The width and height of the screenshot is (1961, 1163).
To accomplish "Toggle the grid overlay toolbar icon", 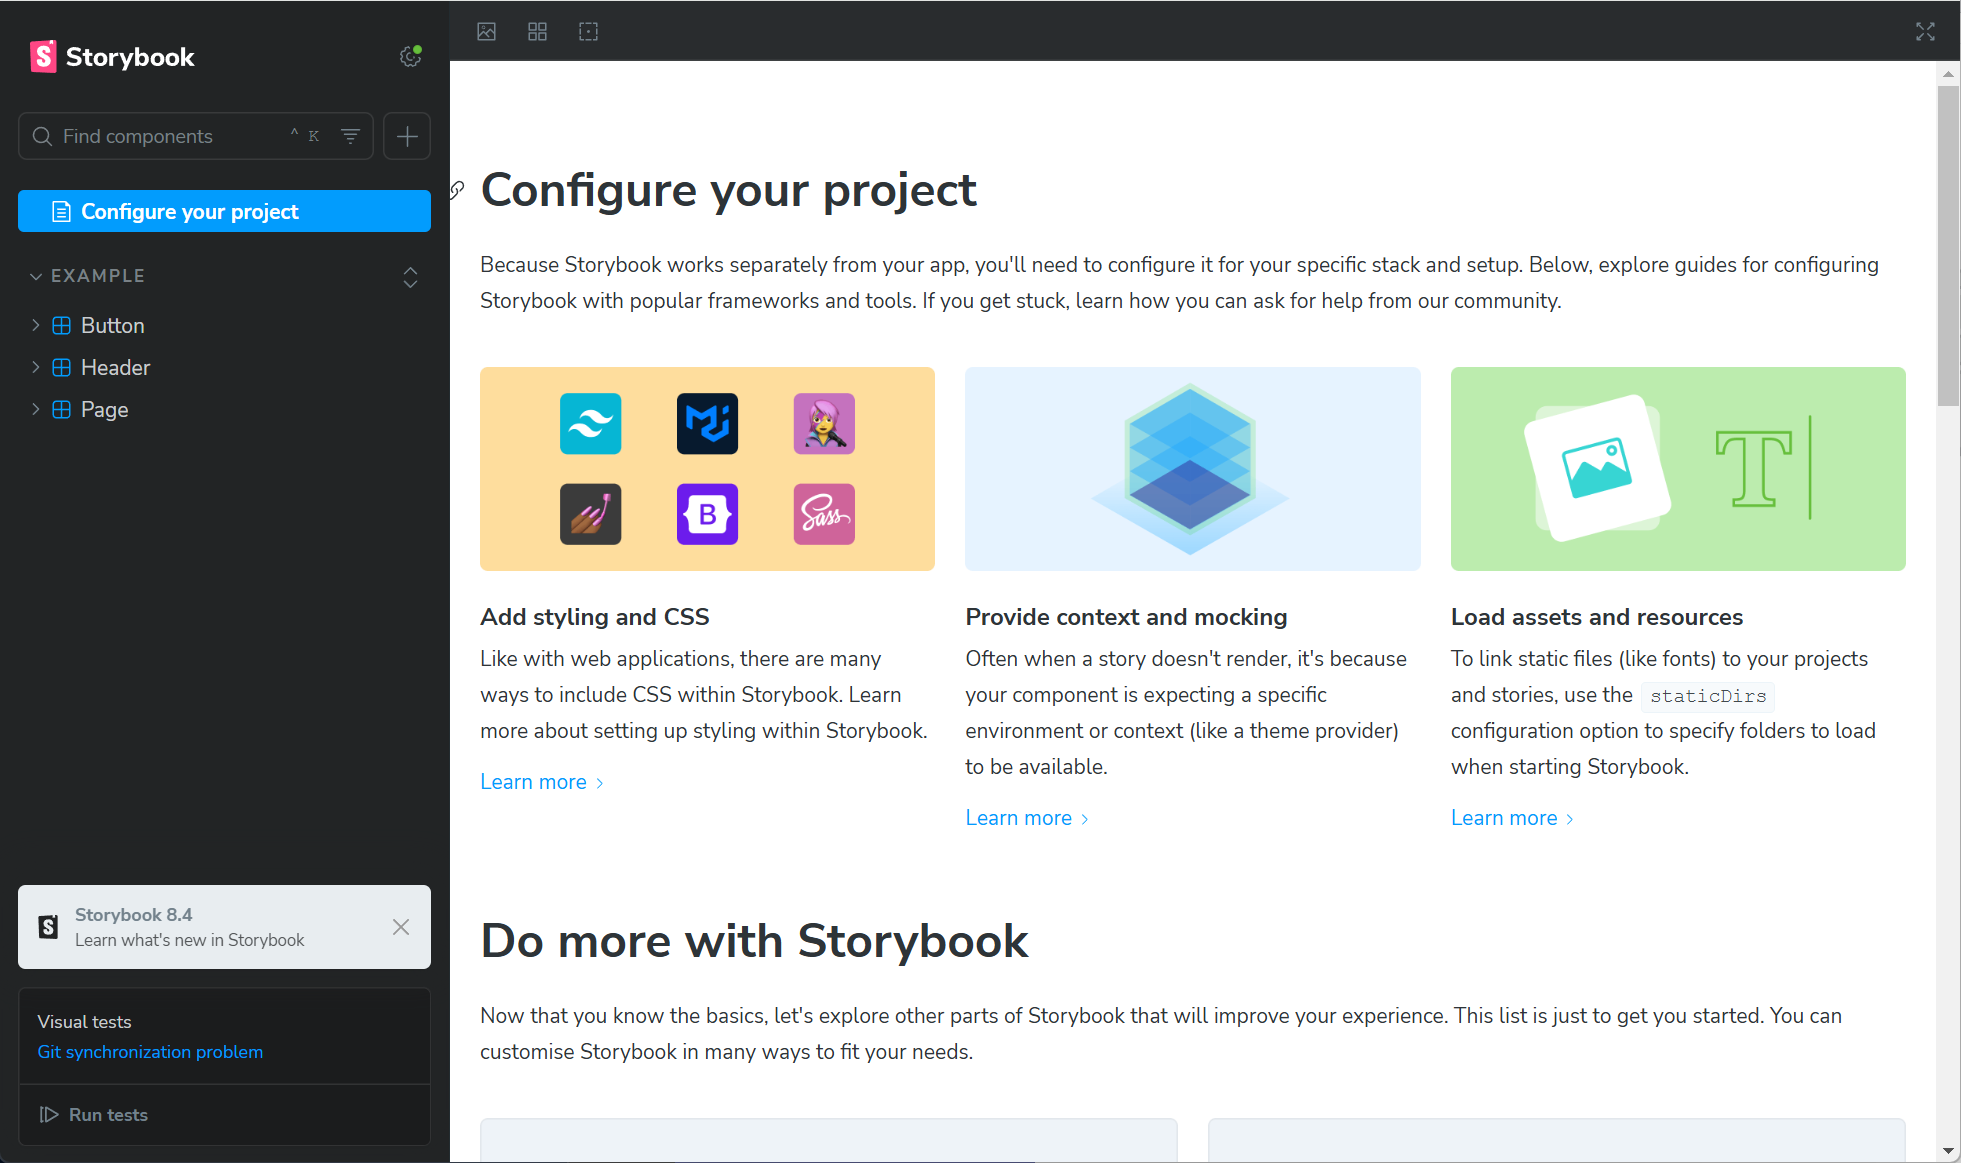I will tap(537, 32).
